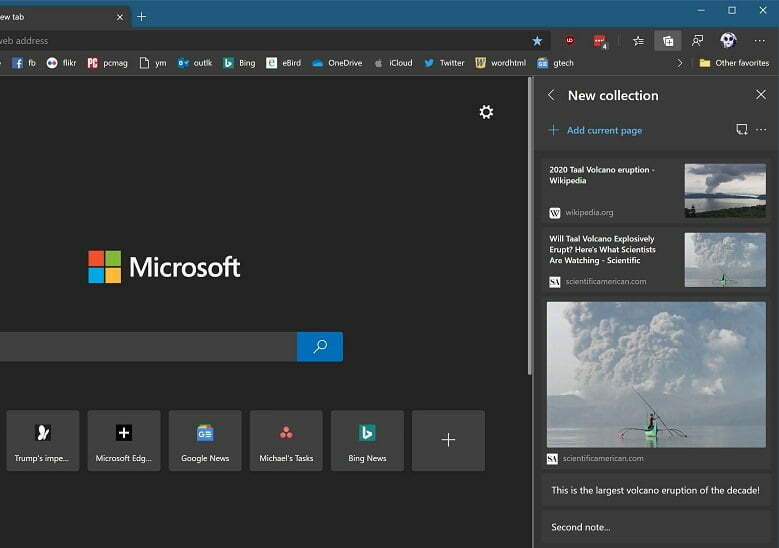This screenshot has width=779, height=548.
Task: Open the iCloud bookmark
Action: click(393, 63)
